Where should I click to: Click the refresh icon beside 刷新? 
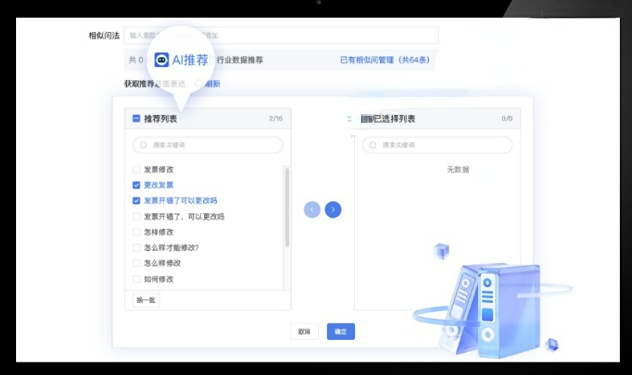point(198,84)
